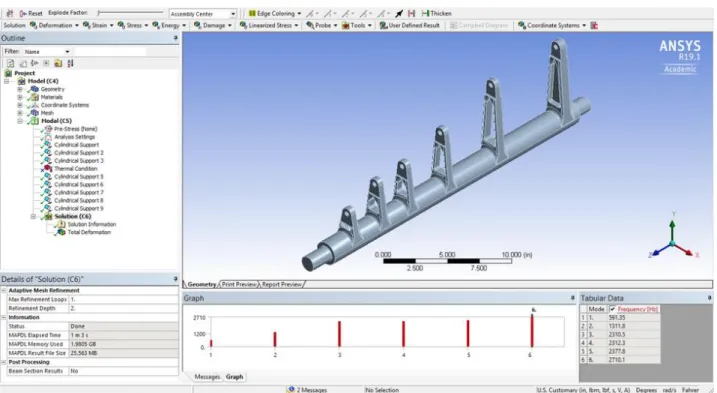
Task: Switch to the Geometry view tab
Action: (202, 284)
